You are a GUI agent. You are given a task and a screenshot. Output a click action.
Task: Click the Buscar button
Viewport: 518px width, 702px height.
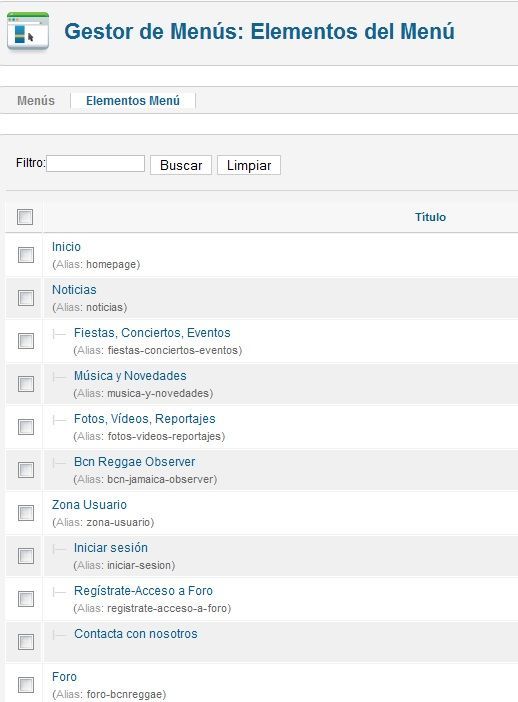click(181, 165)
